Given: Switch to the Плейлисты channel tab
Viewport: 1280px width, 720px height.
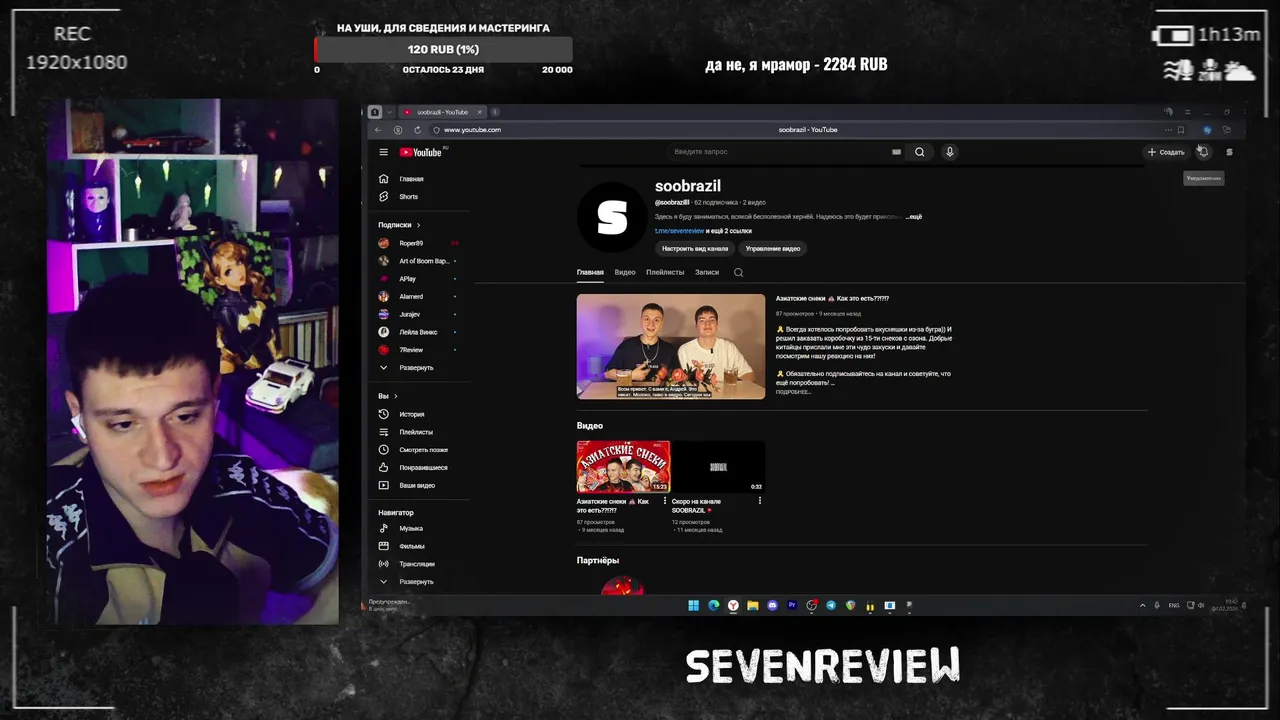Looking at the screenshot, I should (665, 272).
